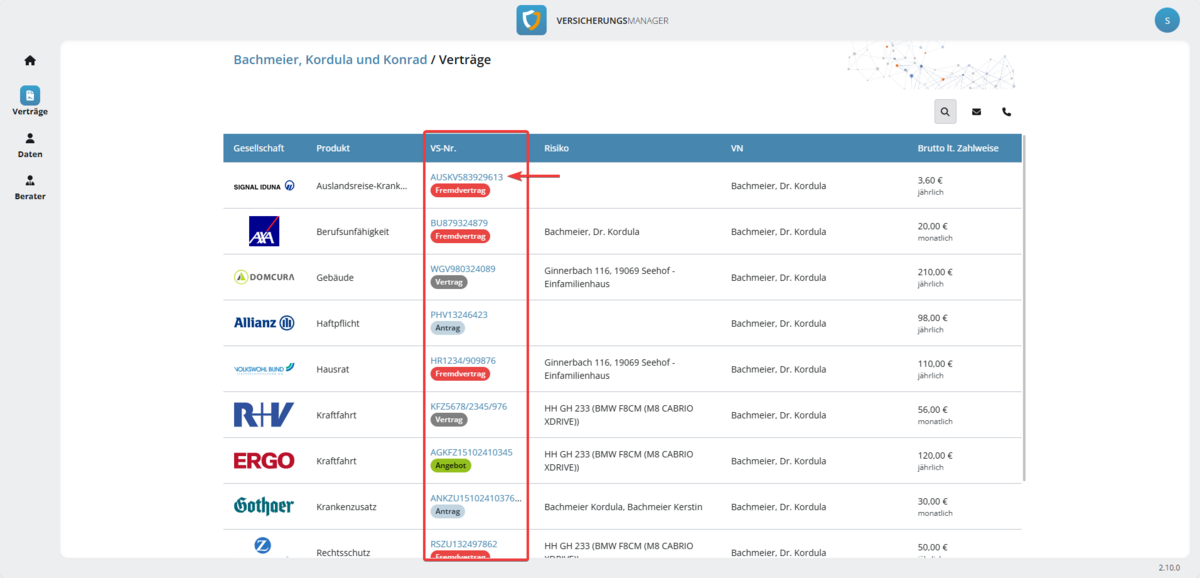Open Allianz contract PHV13246423
The height and width of the screenshot is (578, 1200).
pyautogui.click(x=459, y=315)
